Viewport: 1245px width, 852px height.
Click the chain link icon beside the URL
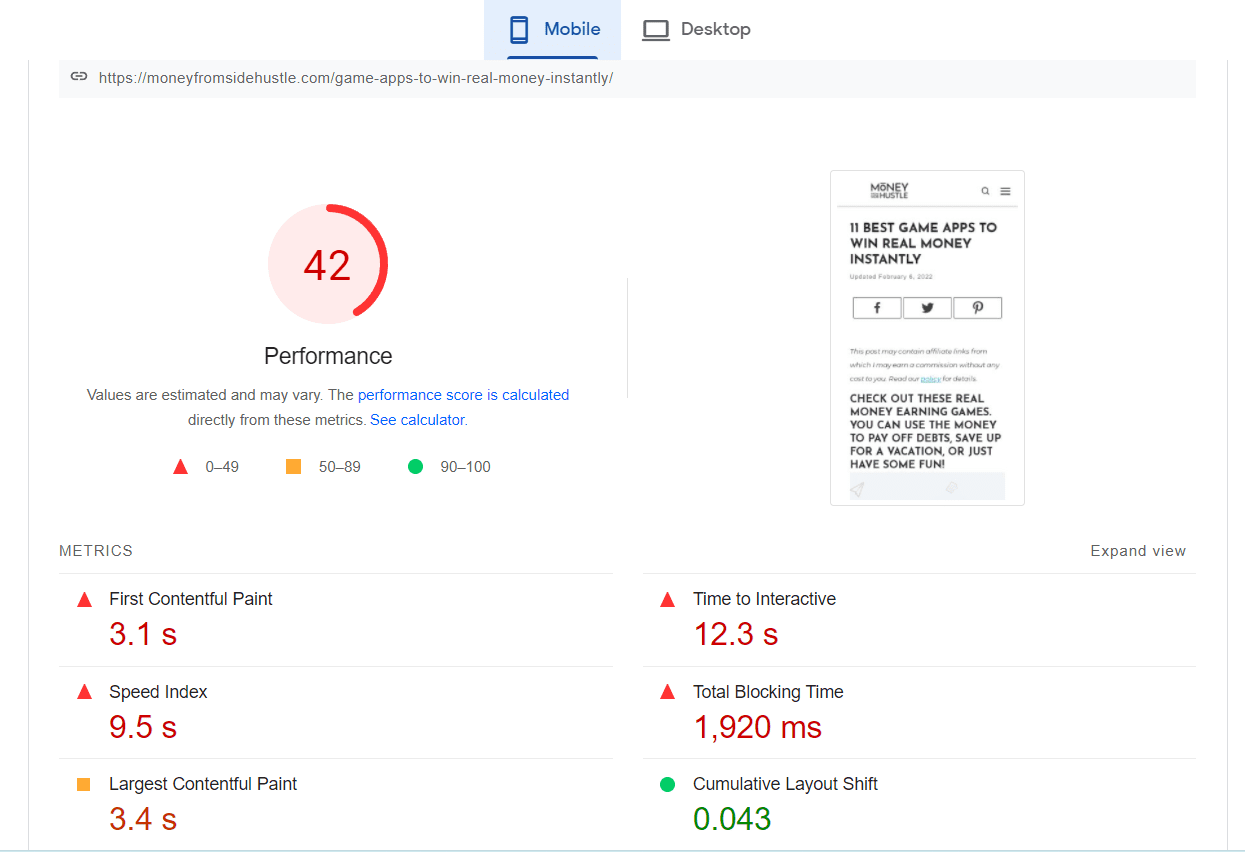(x=80, y=75)
